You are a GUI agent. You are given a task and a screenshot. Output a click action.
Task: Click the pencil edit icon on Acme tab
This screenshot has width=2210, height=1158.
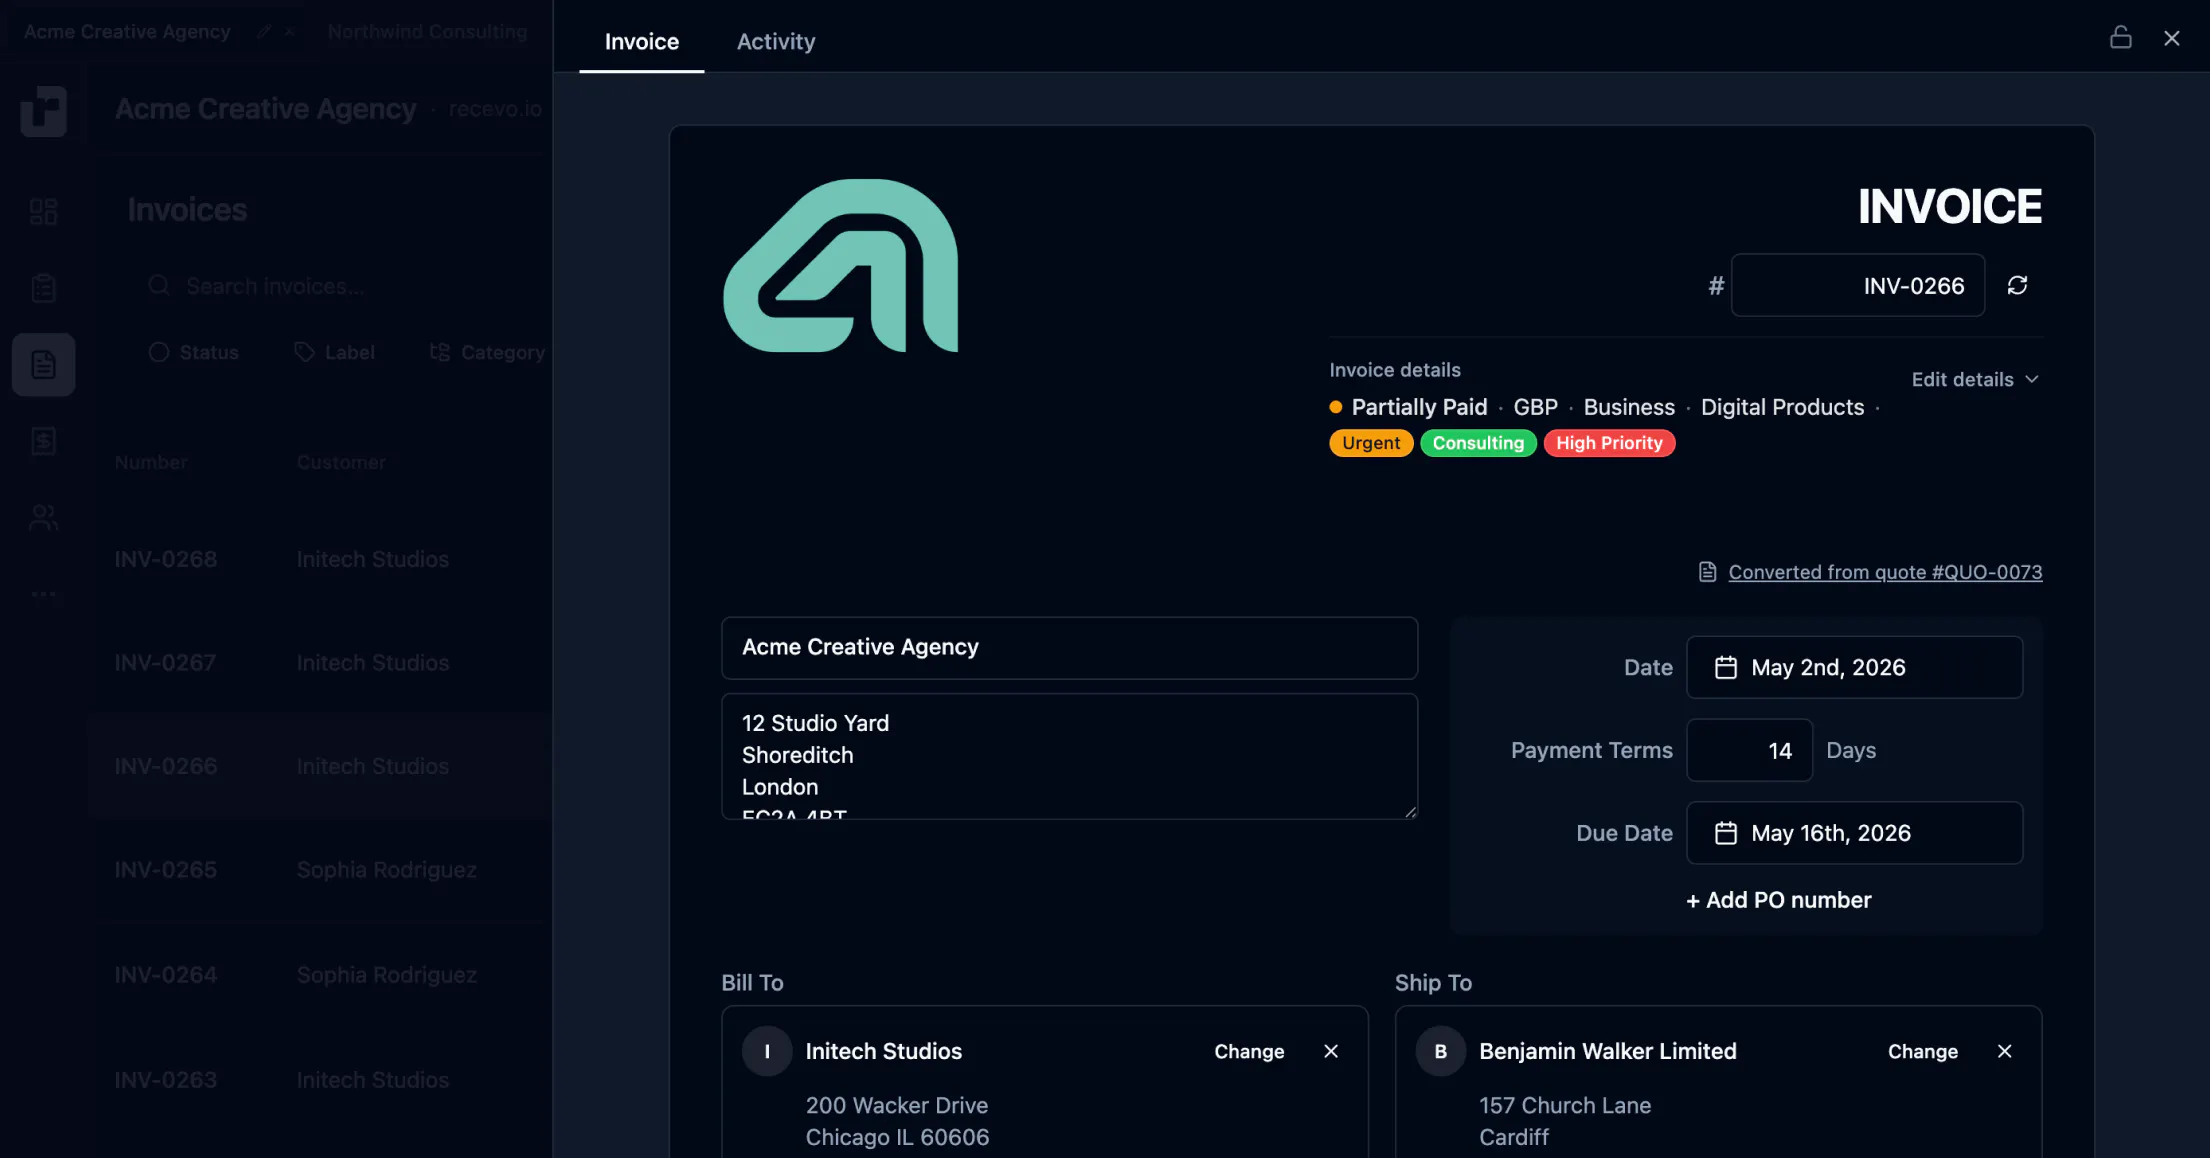click(263, 32)
